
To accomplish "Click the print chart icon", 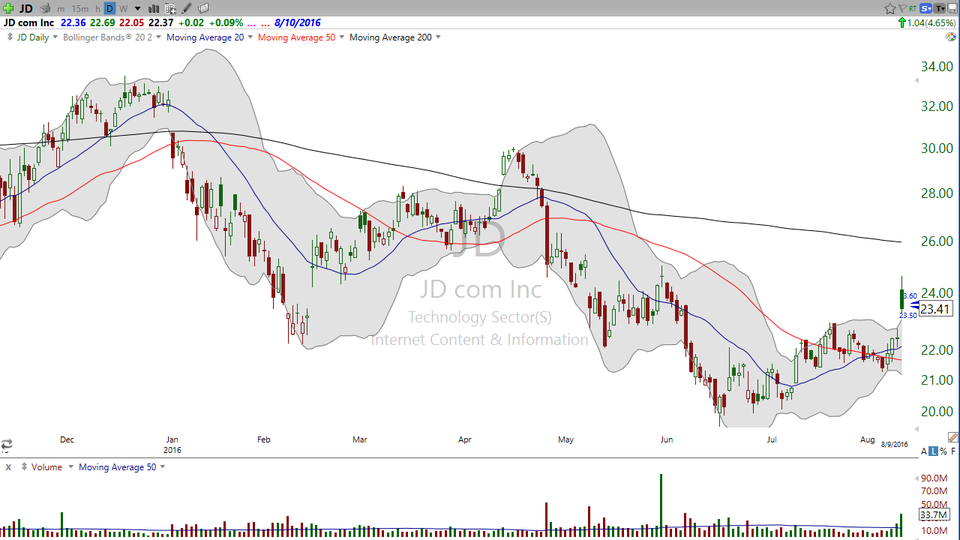I will click(45, 8).
